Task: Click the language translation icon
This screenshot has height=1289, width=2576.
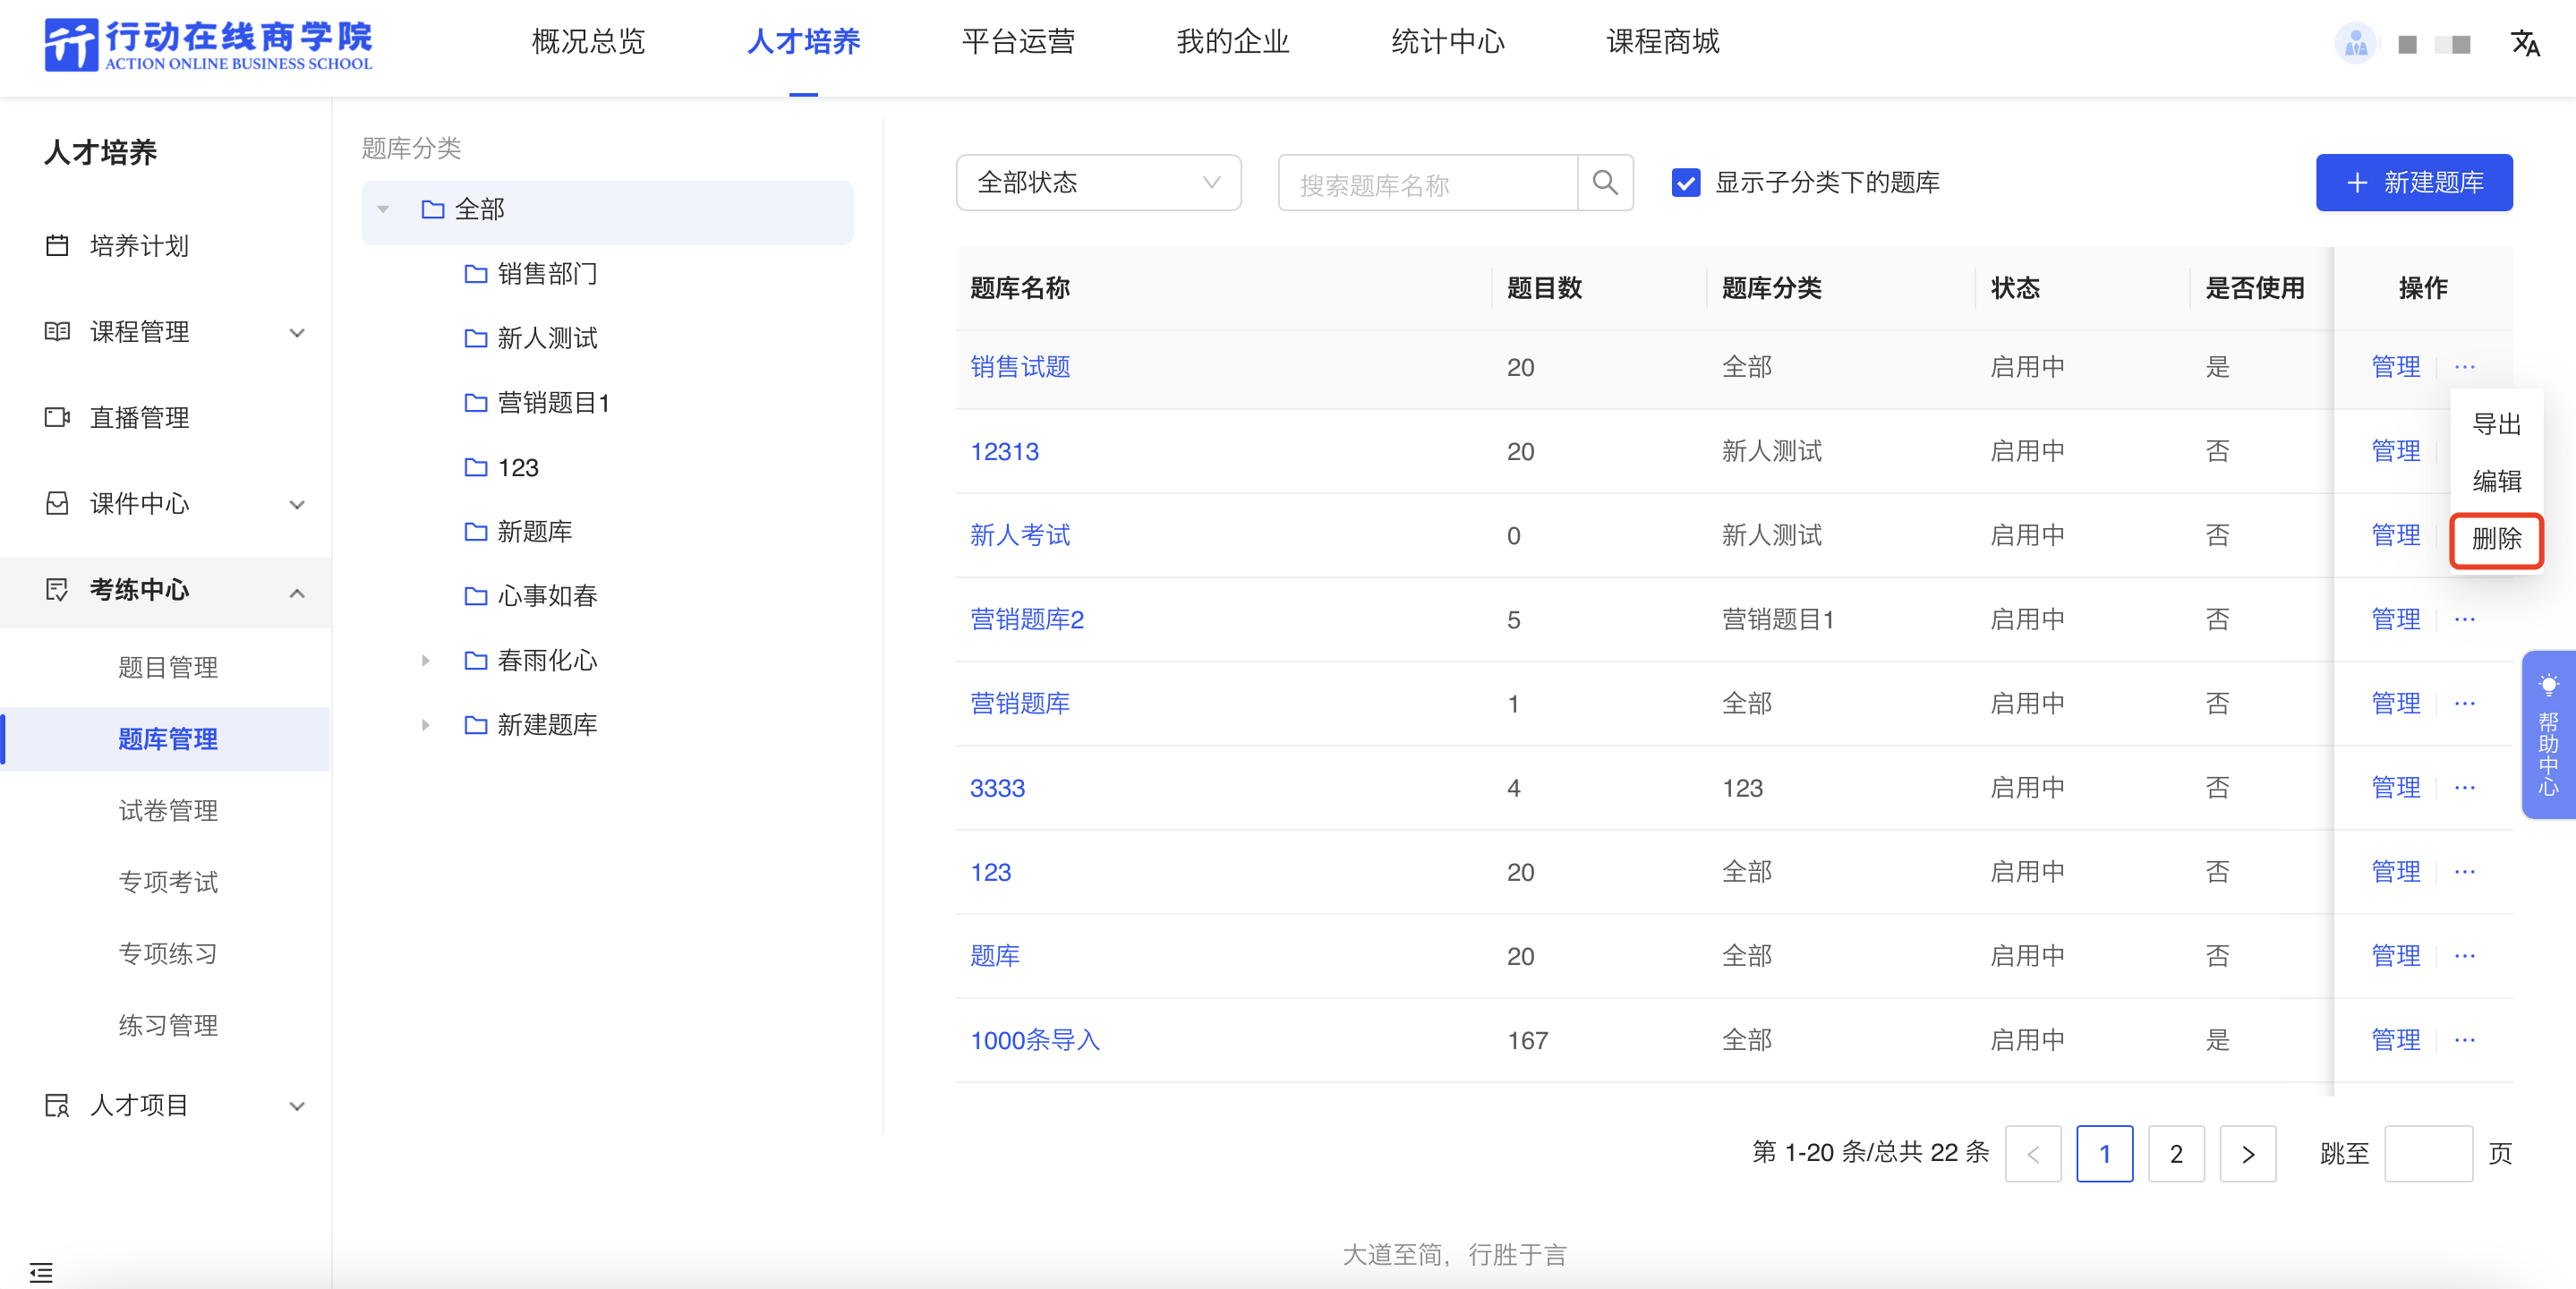Action: click(2524, 44)
